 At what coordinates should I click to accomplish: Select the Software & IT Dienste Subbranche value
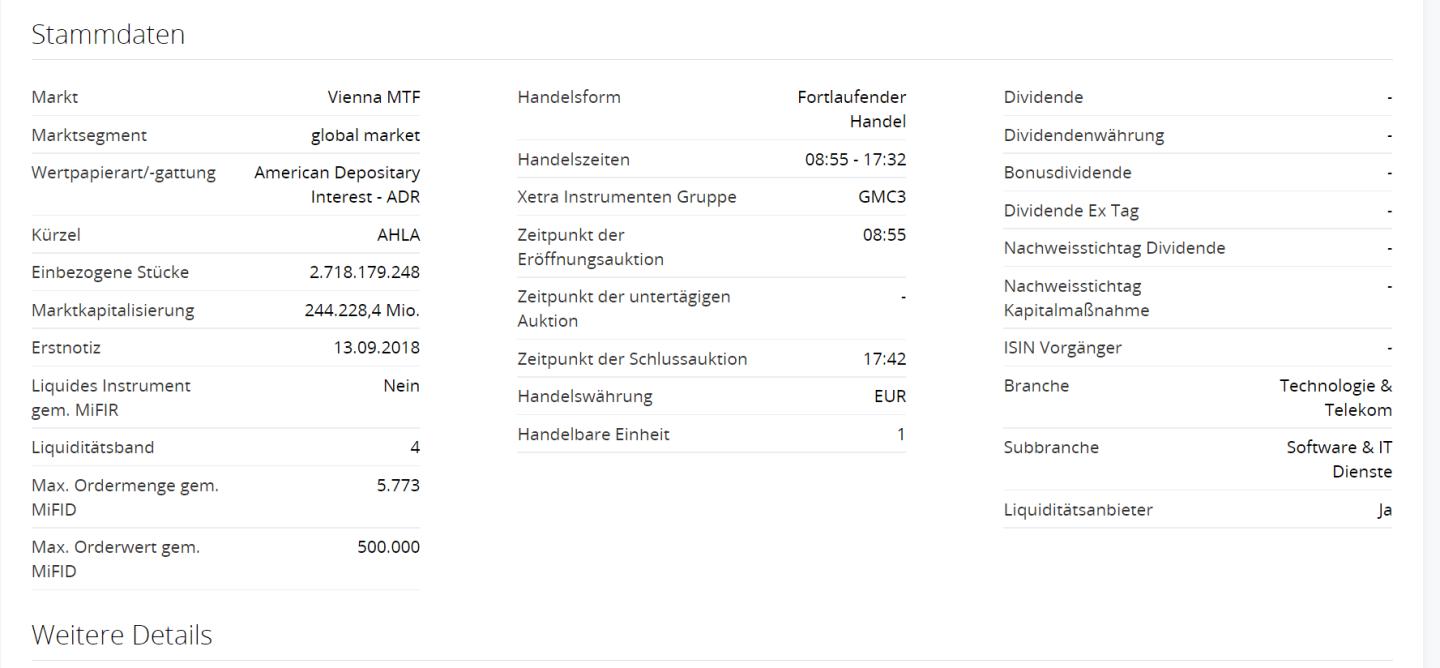point(1339,460)
